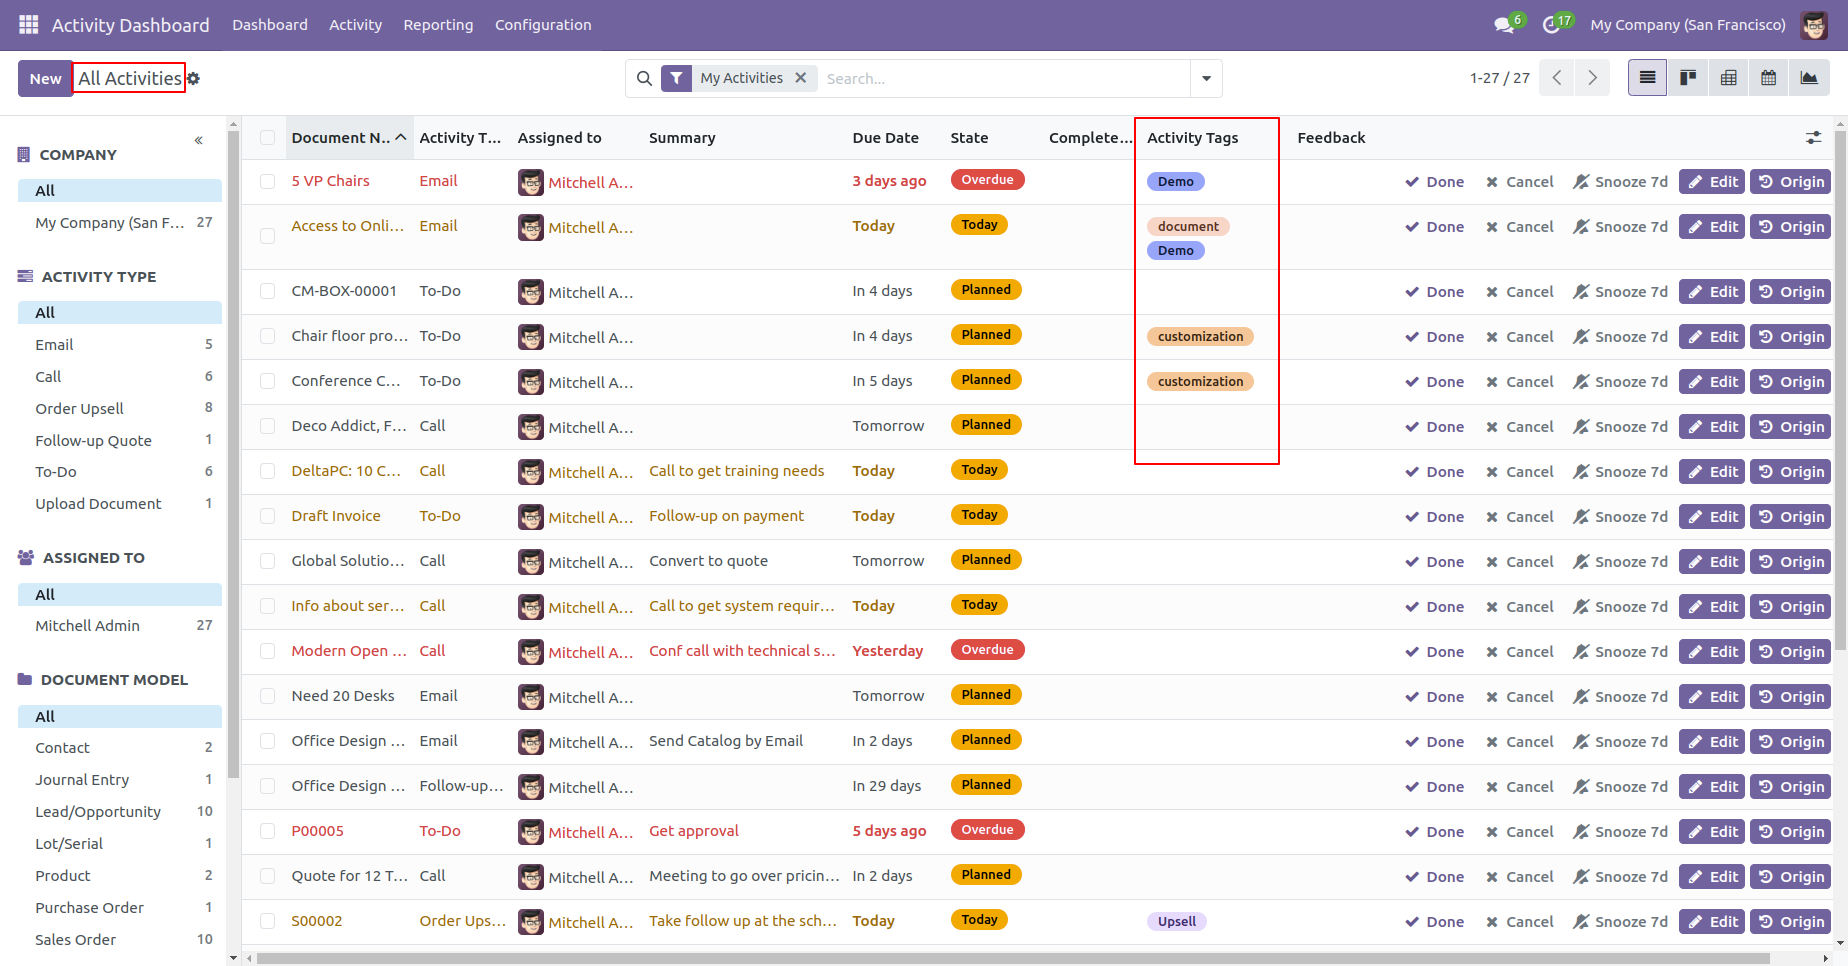Open the search options dropdown arrow
The width and height of the screenshot is (1848, 966).
1206,78
